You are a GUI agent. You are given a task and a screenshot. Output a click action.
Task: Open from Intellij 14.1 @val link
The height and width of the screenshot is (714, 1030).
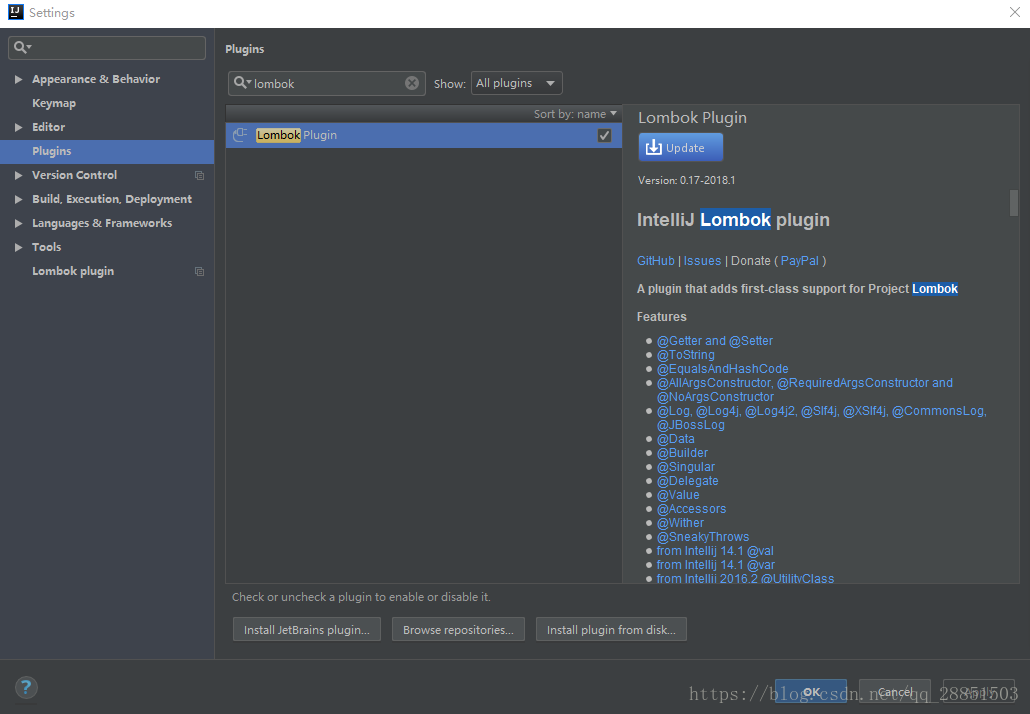[715, 551]
